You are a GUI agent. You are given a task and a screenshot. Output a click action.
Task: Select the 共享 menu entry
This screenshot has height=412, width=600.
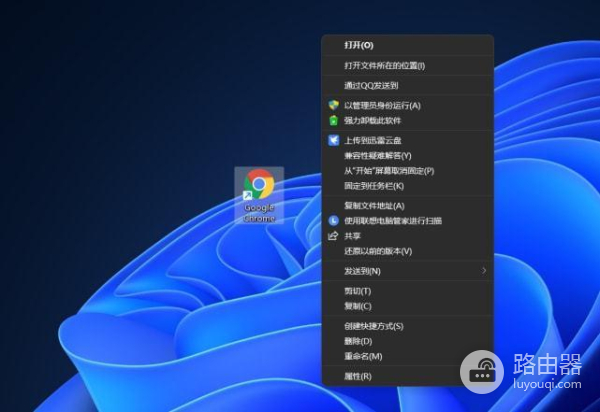(x=408, y=236)
